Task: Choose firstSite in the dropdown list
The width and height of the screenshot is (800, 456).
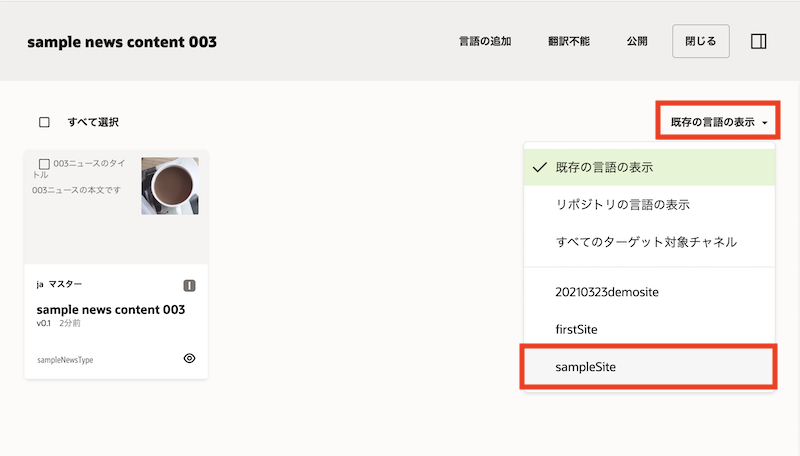Action: click(x=576, y=329)
